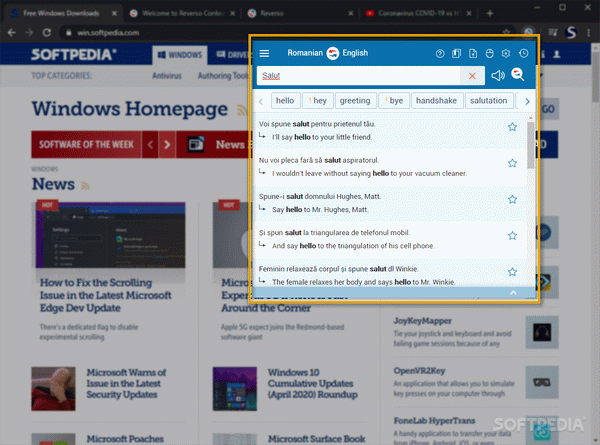Click the Softpedia S extension icon
Screen dimensions: 600x445
pos(571,33)
